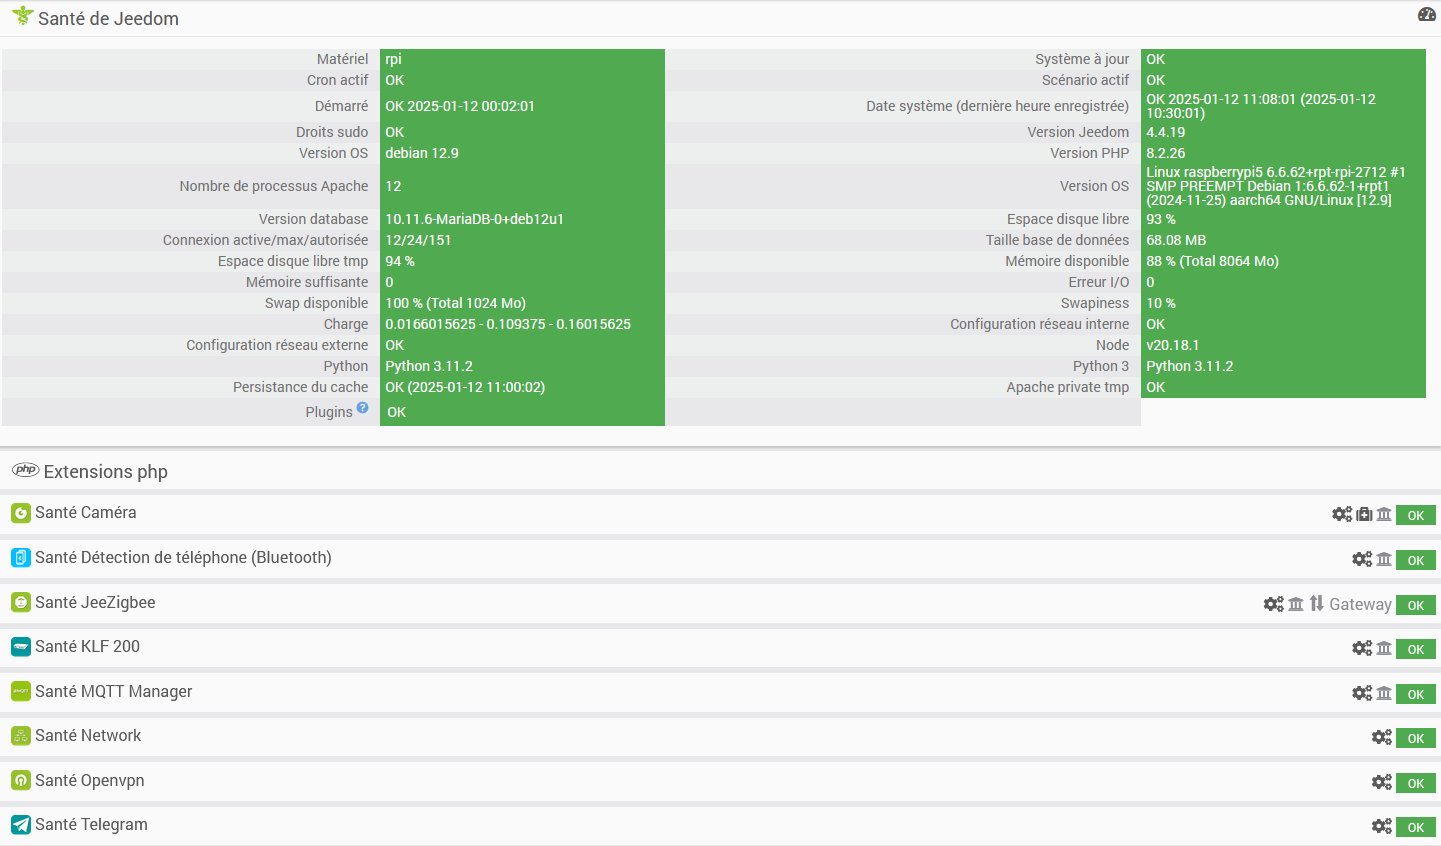Image resolution: width=1441 pixels, height=846 pixels.
Task: Click the MQTT Manager OK badge
Action: [x=1416, y=694]
